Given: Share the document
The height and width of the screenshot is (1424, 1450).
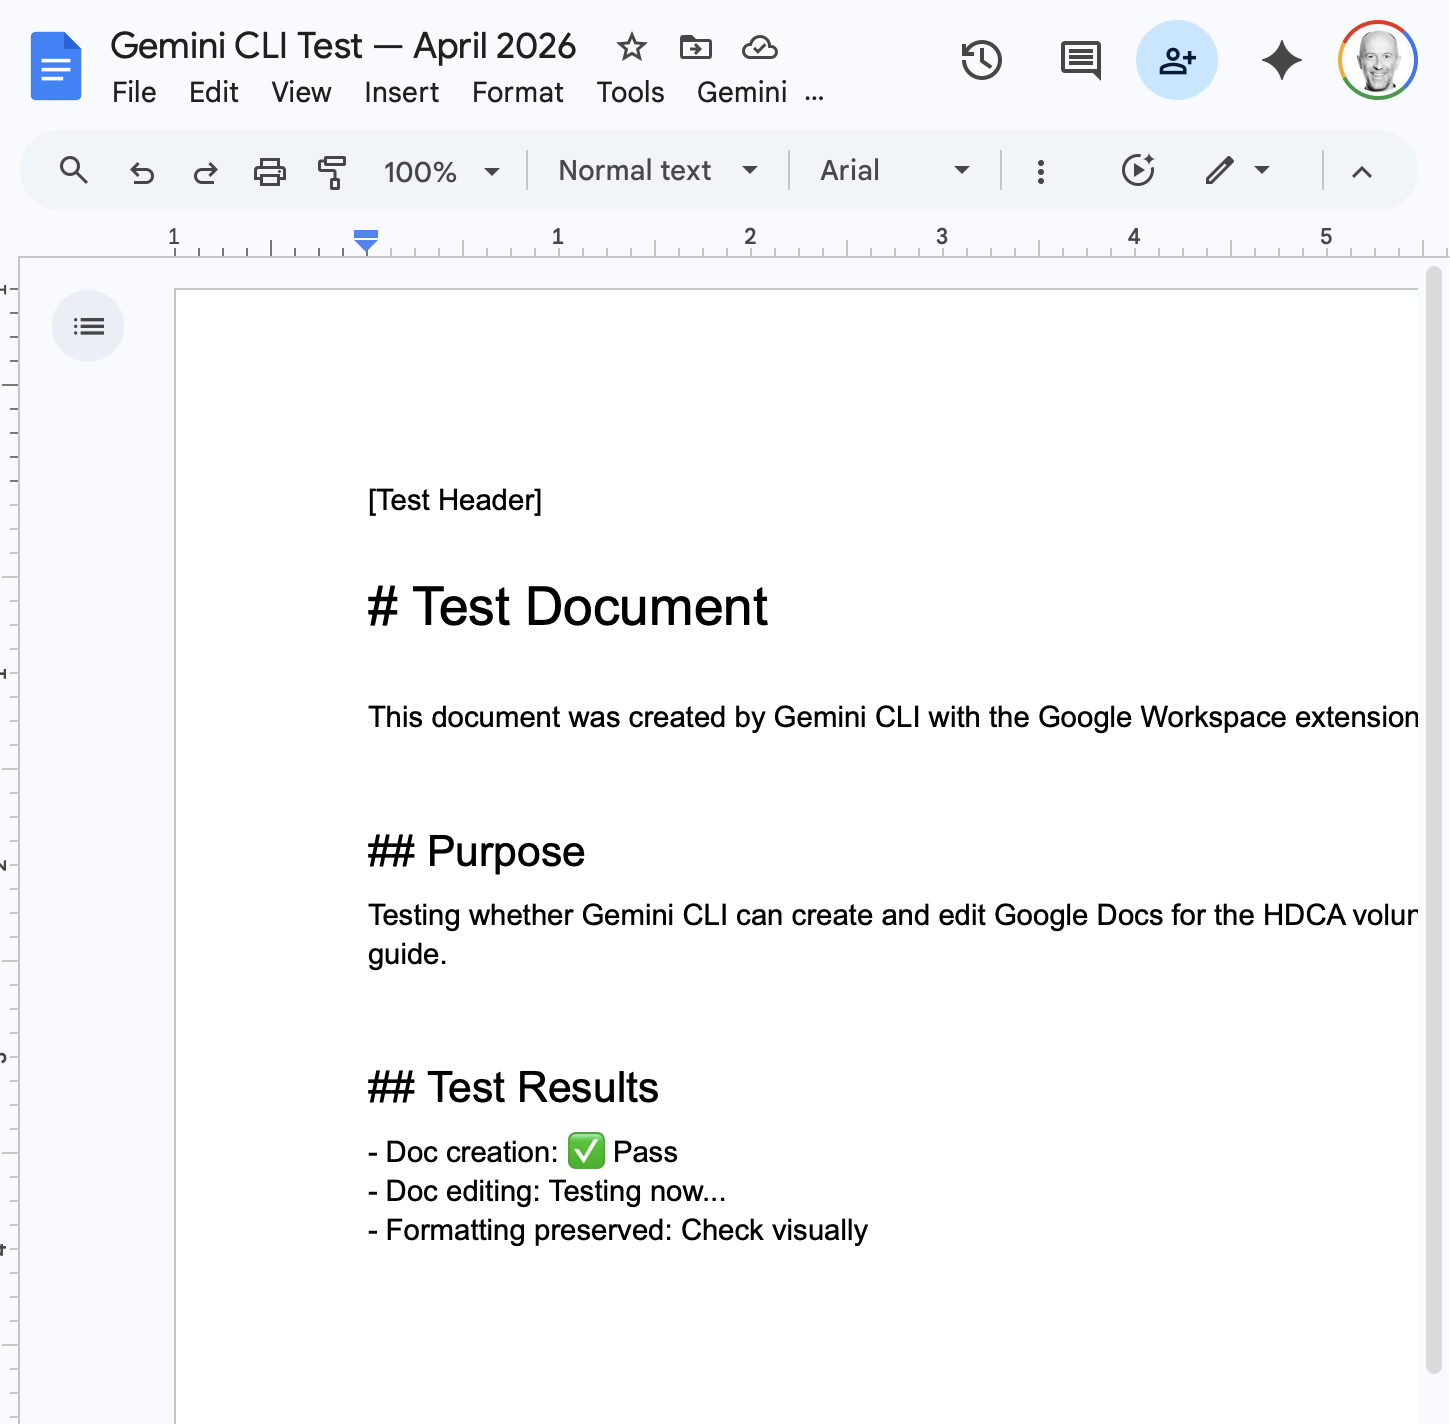Looking at the screenshot, I should tap(1177, 60).
